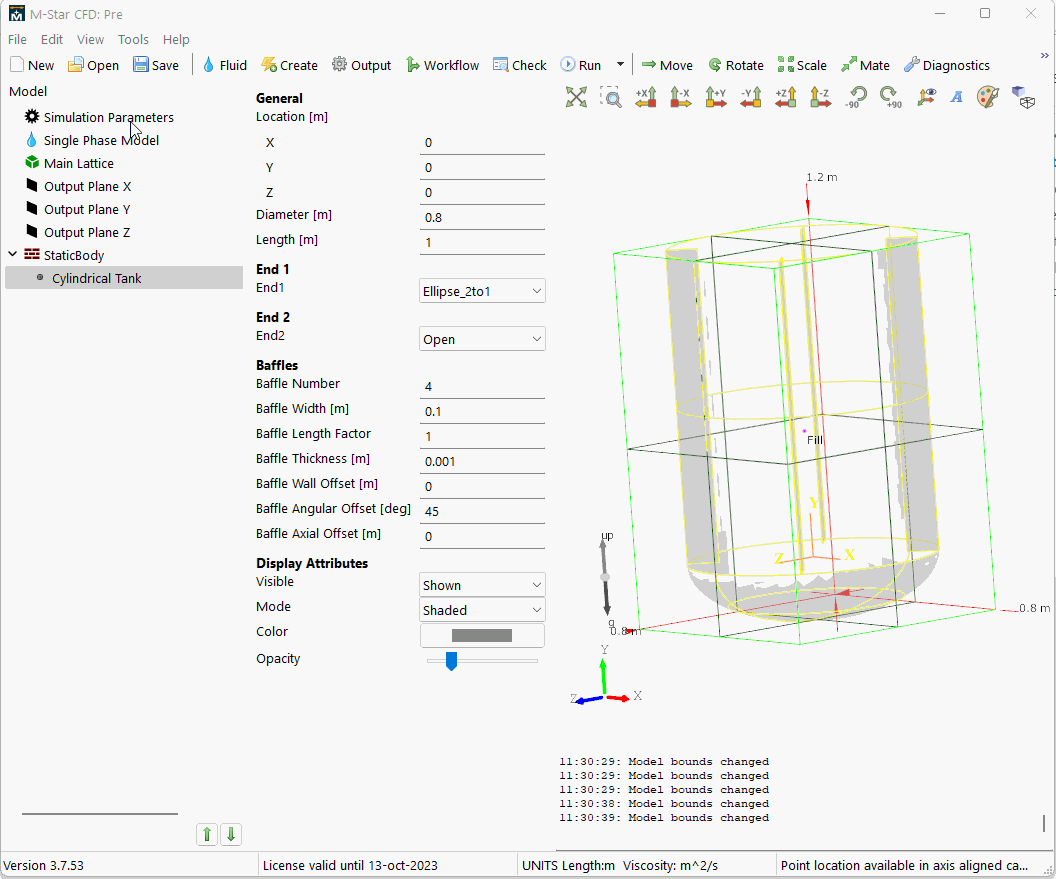Screen dimensions: 1056x879
Task: Set camera to -Z view
Action: [820, 97]
